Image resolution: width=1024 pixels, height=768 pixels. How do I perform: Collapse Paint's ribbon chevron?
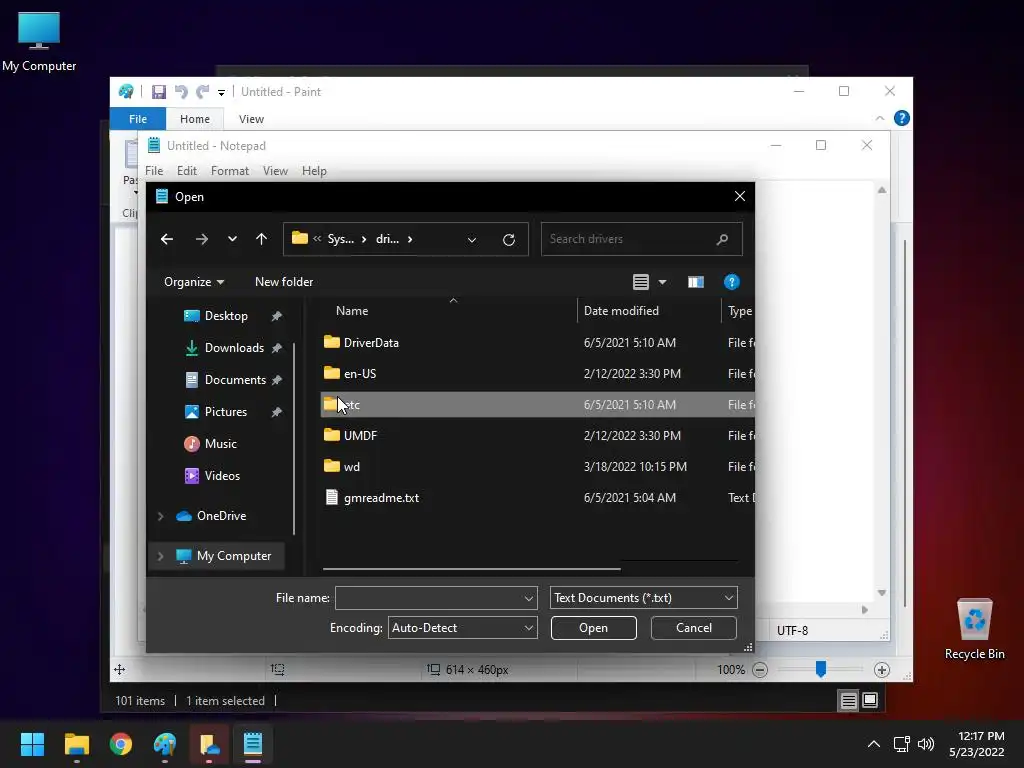(x=880, y=118)
